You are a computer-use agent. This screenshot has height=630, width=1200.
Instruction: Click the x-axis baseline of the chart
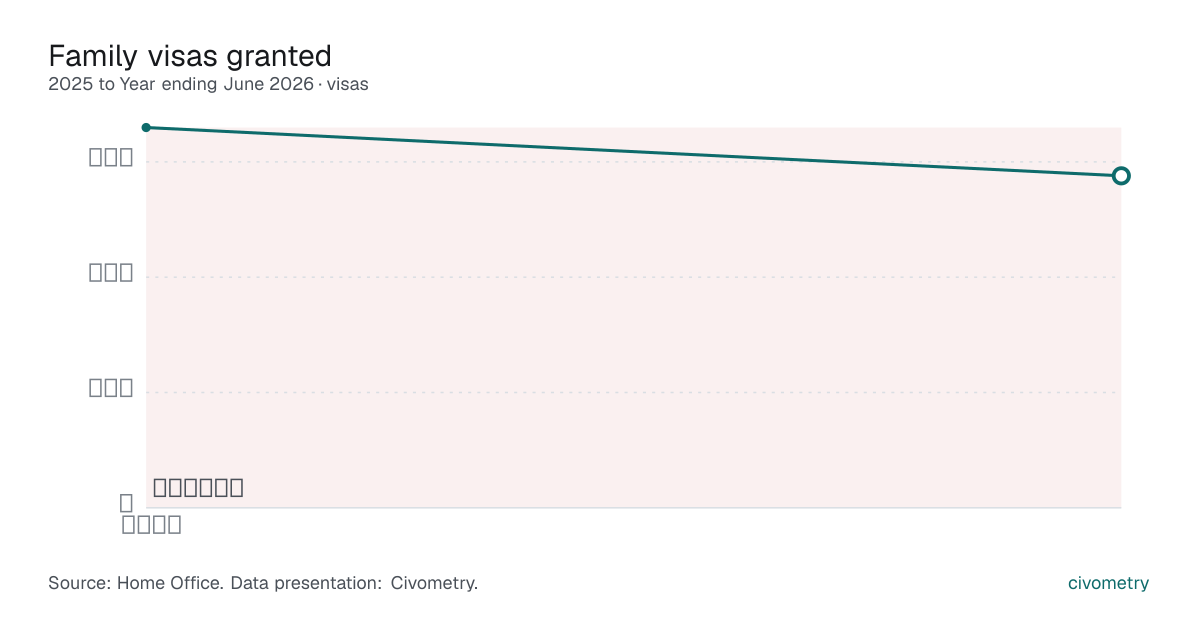(633, 508)
